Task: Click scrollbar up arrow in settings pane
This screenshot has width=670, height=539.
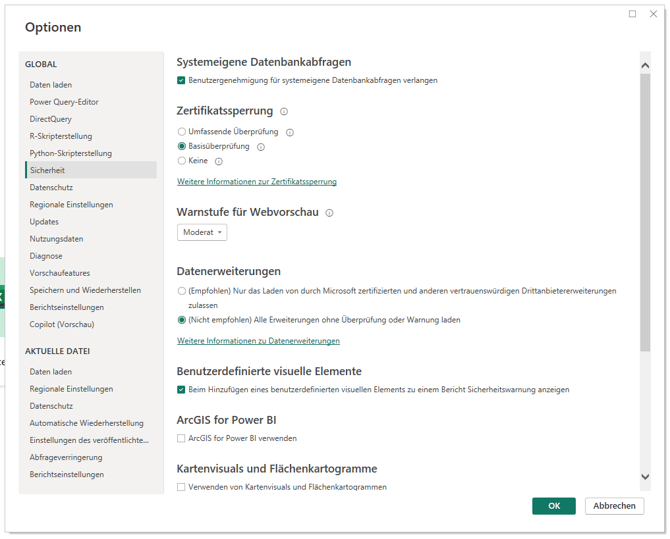Action: (x=645, y=66)
